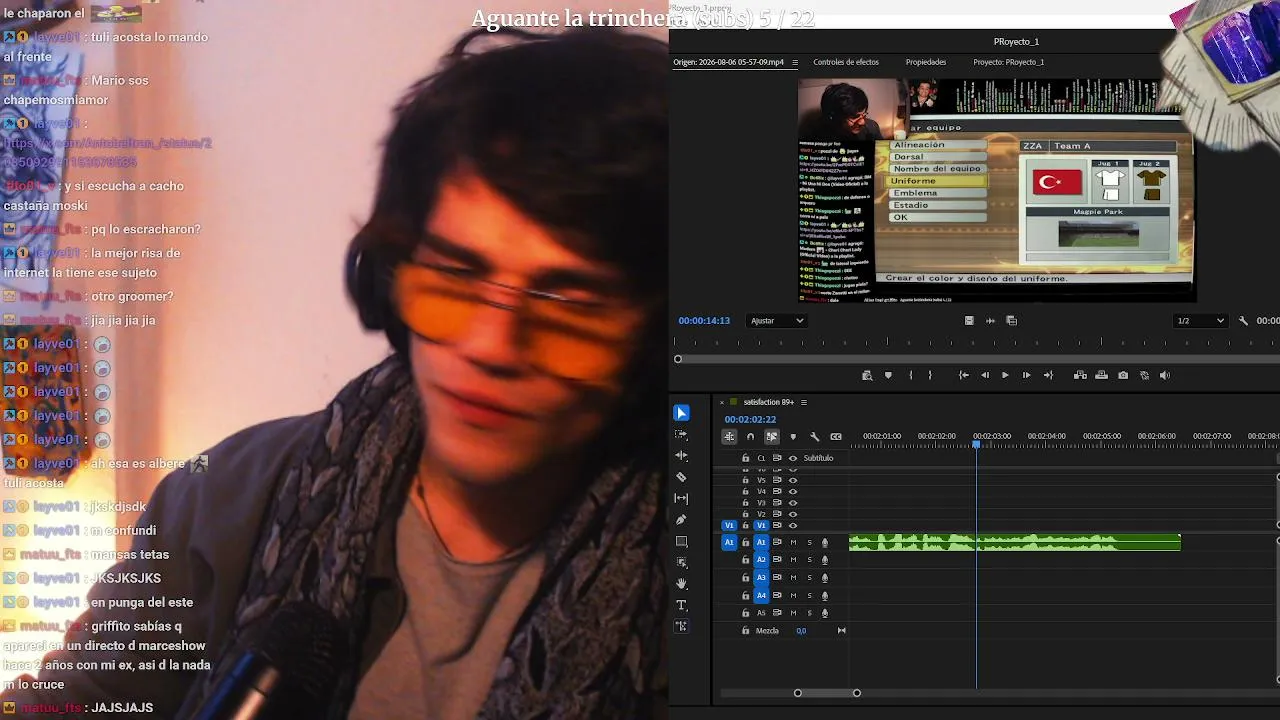Click the drag audio only waveform icon

(x=990, y=321)
